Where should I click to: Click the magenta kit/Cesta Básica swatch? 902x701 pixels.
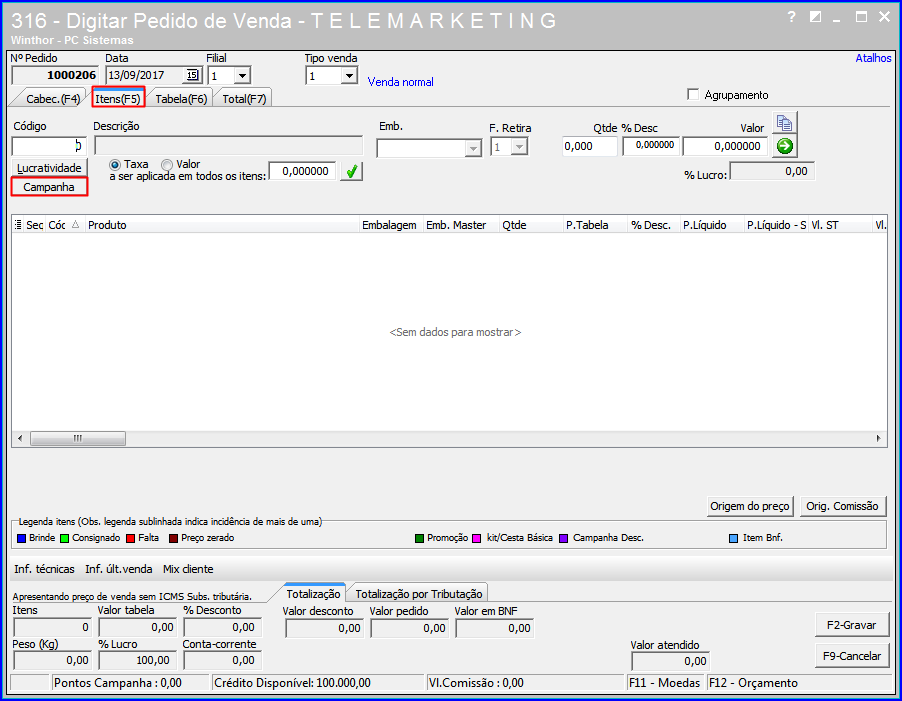[x=476, y=538]
